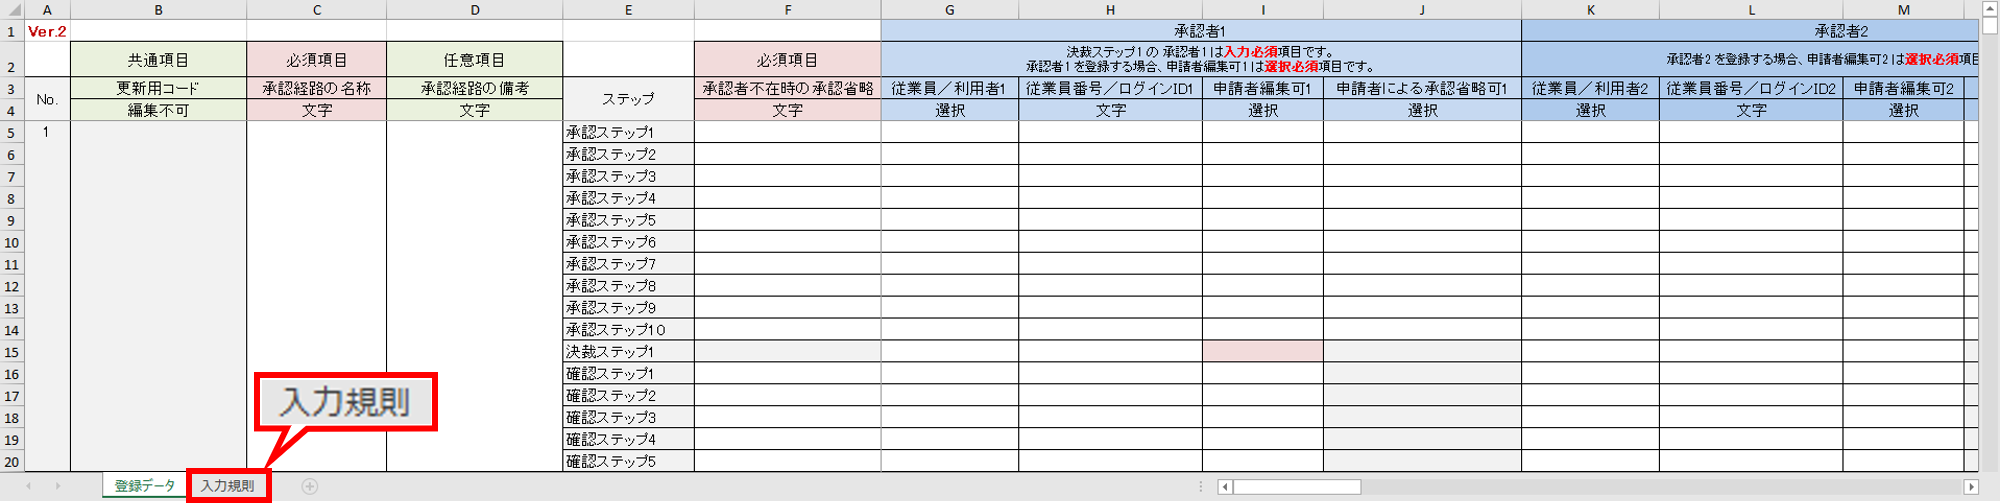Image resolution: width=2000 pixels, height=503 pixels.
Task: Click the 従業員／利用者2 header cell
Action: tap(1590, 88)
